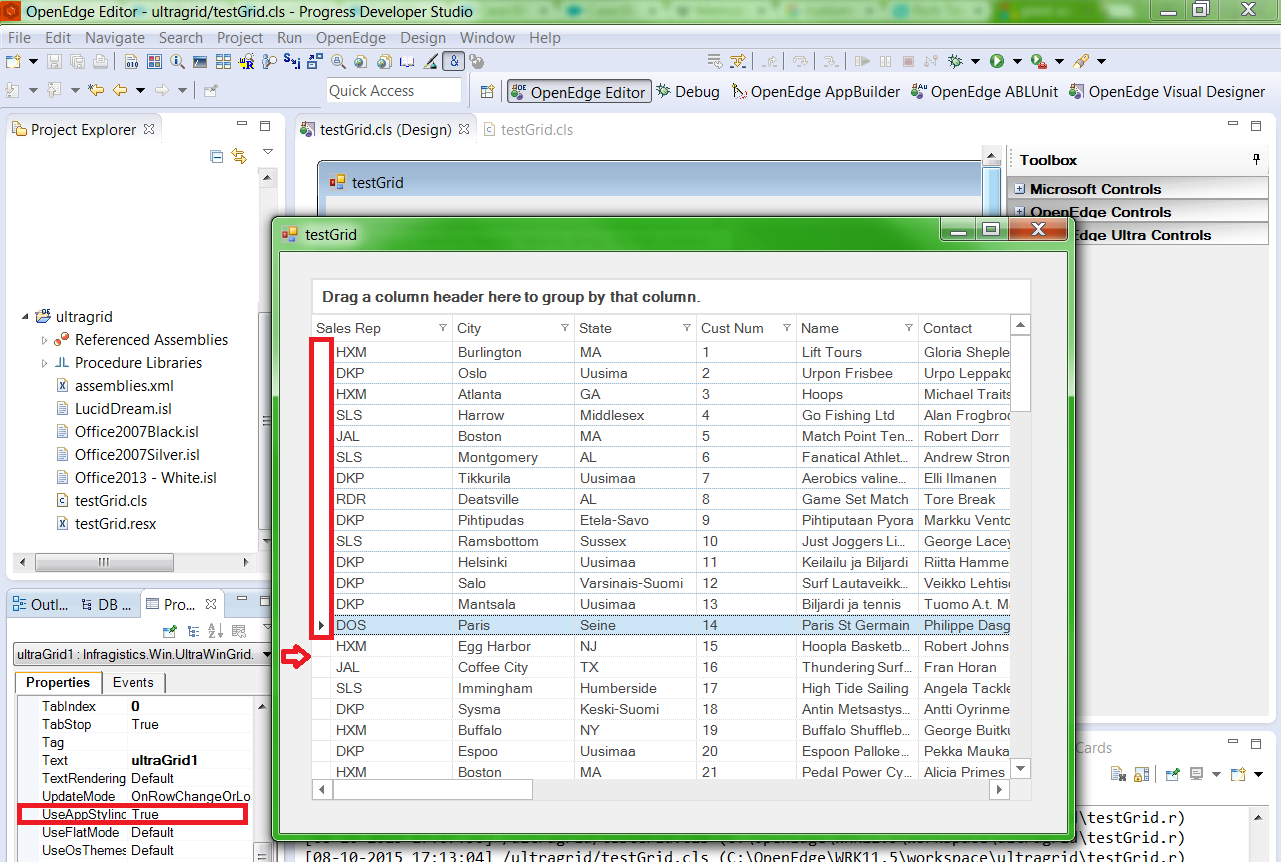Open the OpenEdge menu
This screenshot has height=862, width=1281.
351,38
